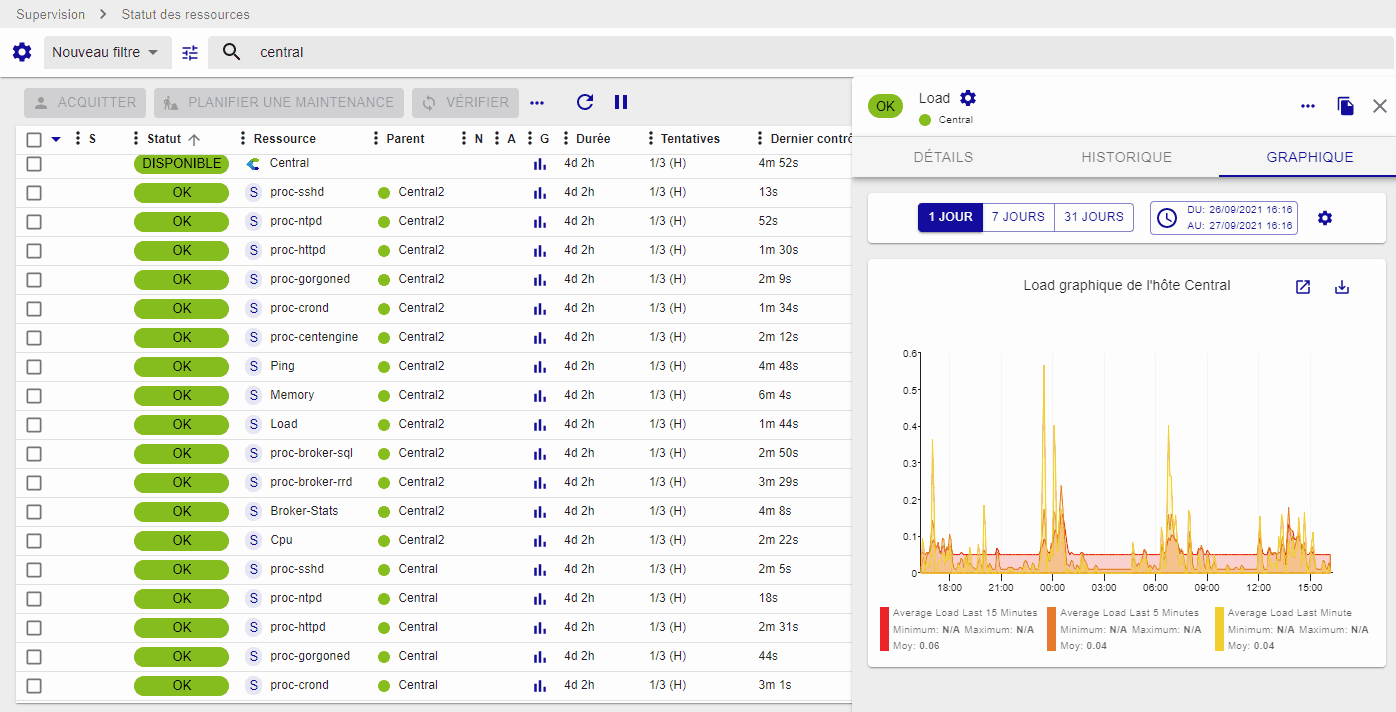
Task: Click the refresh resources icon
Action: [x=585, y=102]
